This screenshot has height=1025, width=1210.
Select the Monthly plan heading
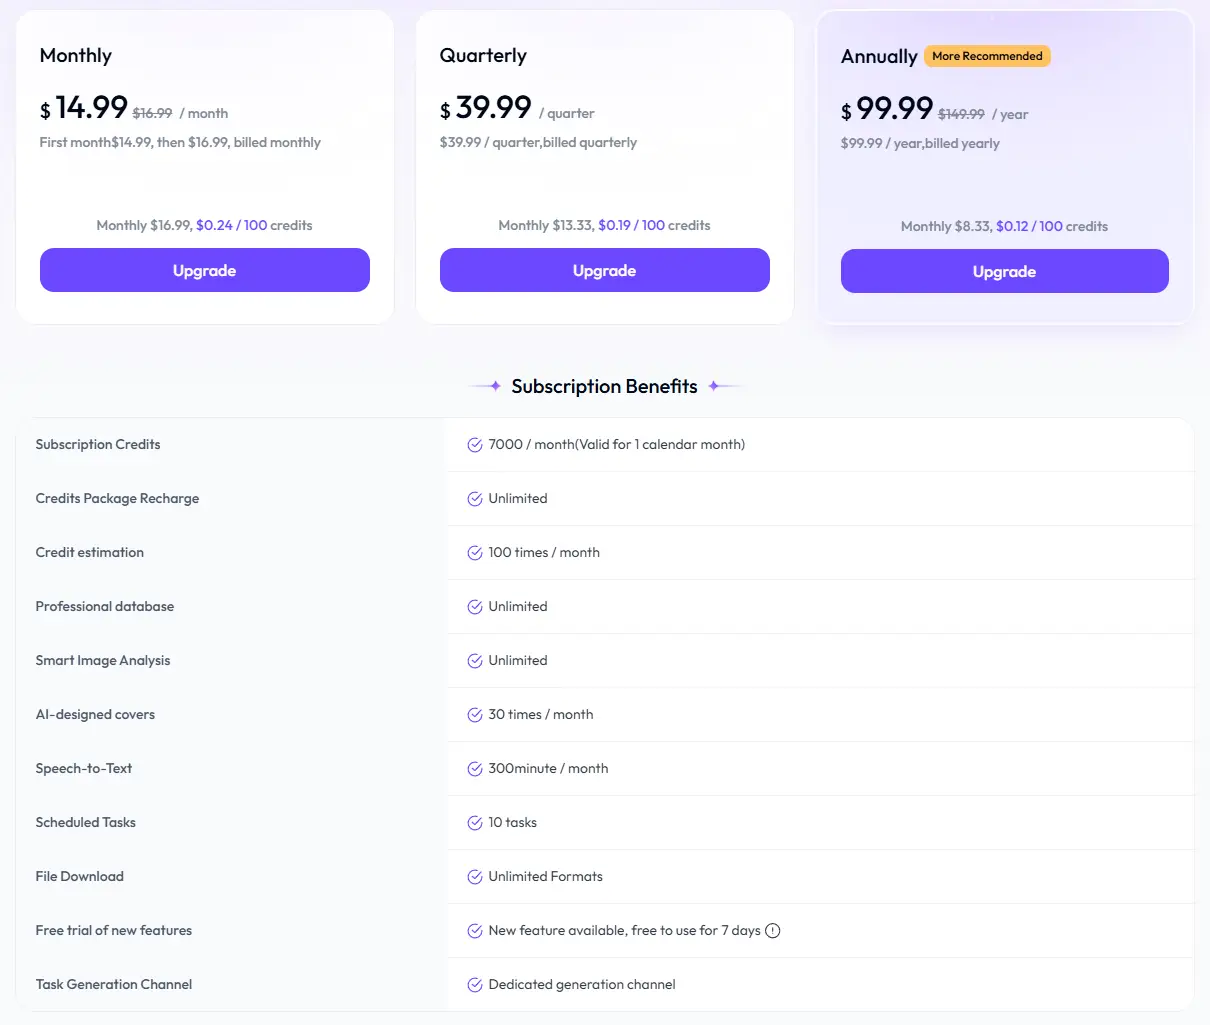pyautogui.click(x=76, y=56)
